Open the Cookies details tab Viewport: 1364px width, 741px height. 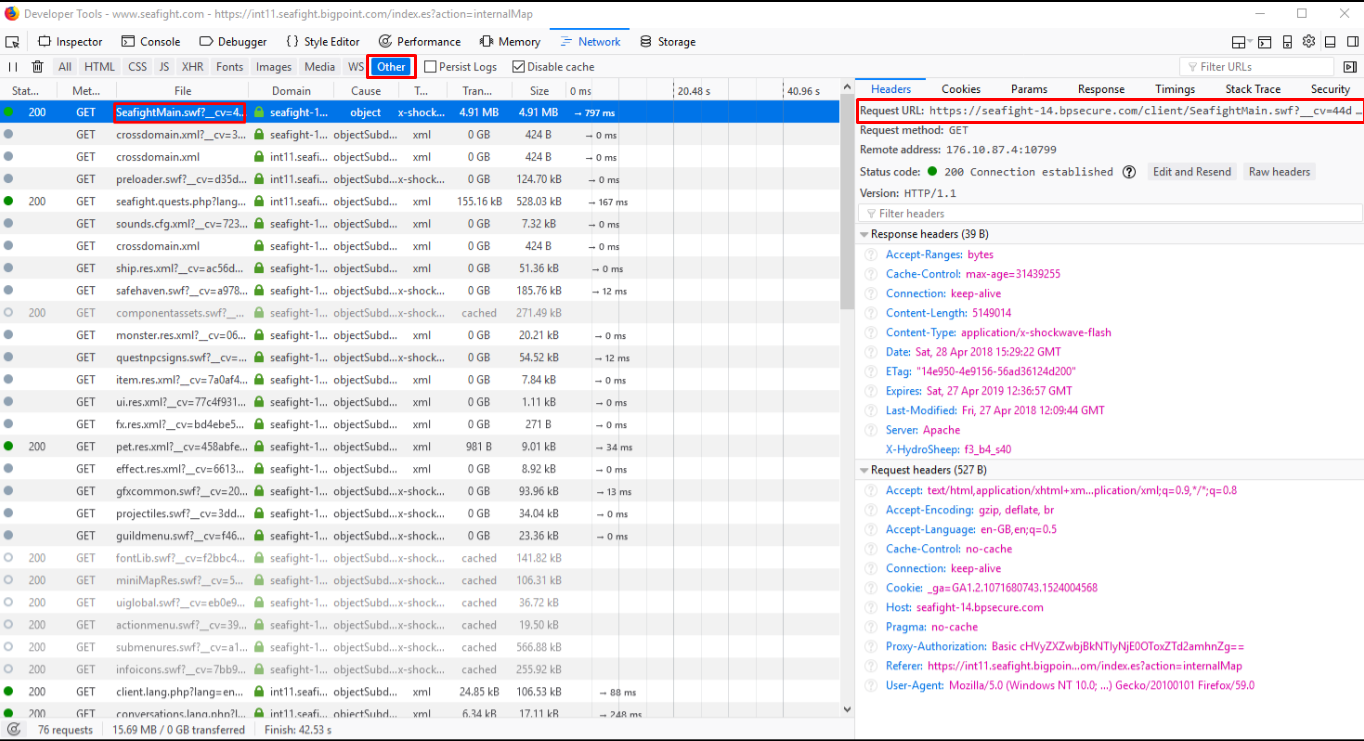(x=961, y=89)
